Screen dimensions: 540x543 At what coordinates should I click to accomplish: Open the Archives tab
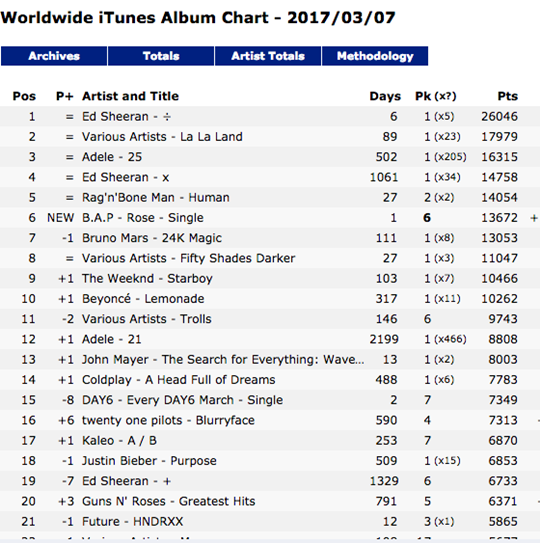coord(54,56)
